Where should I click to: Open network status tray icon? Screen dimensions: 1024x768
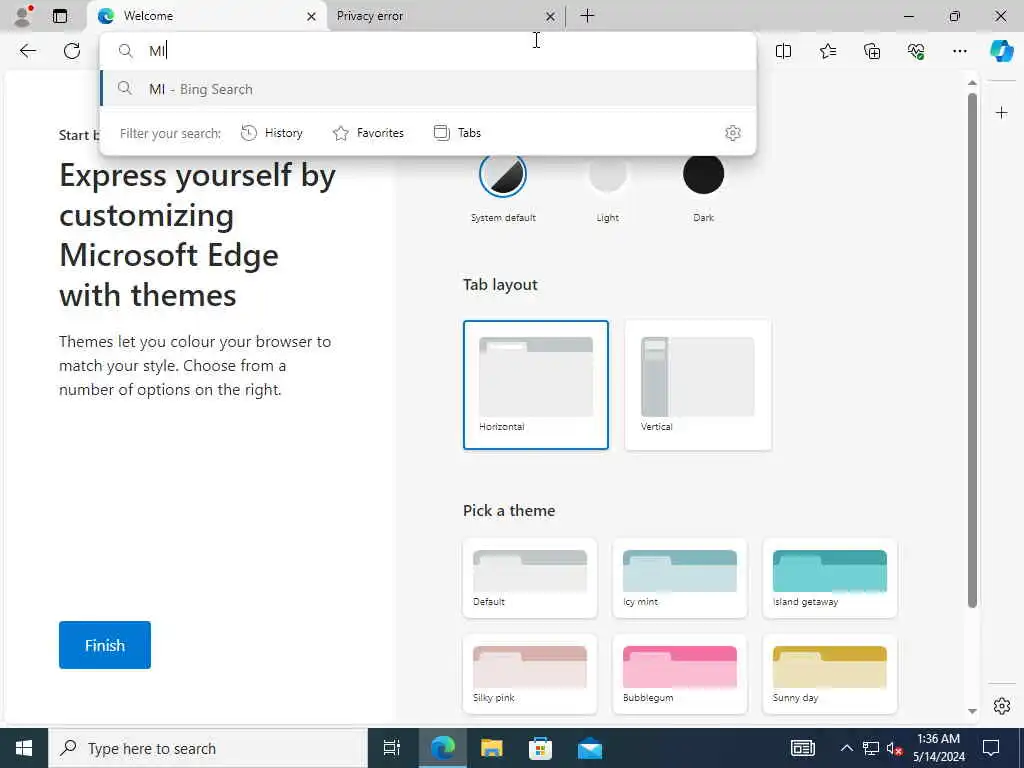coord(871,748)
